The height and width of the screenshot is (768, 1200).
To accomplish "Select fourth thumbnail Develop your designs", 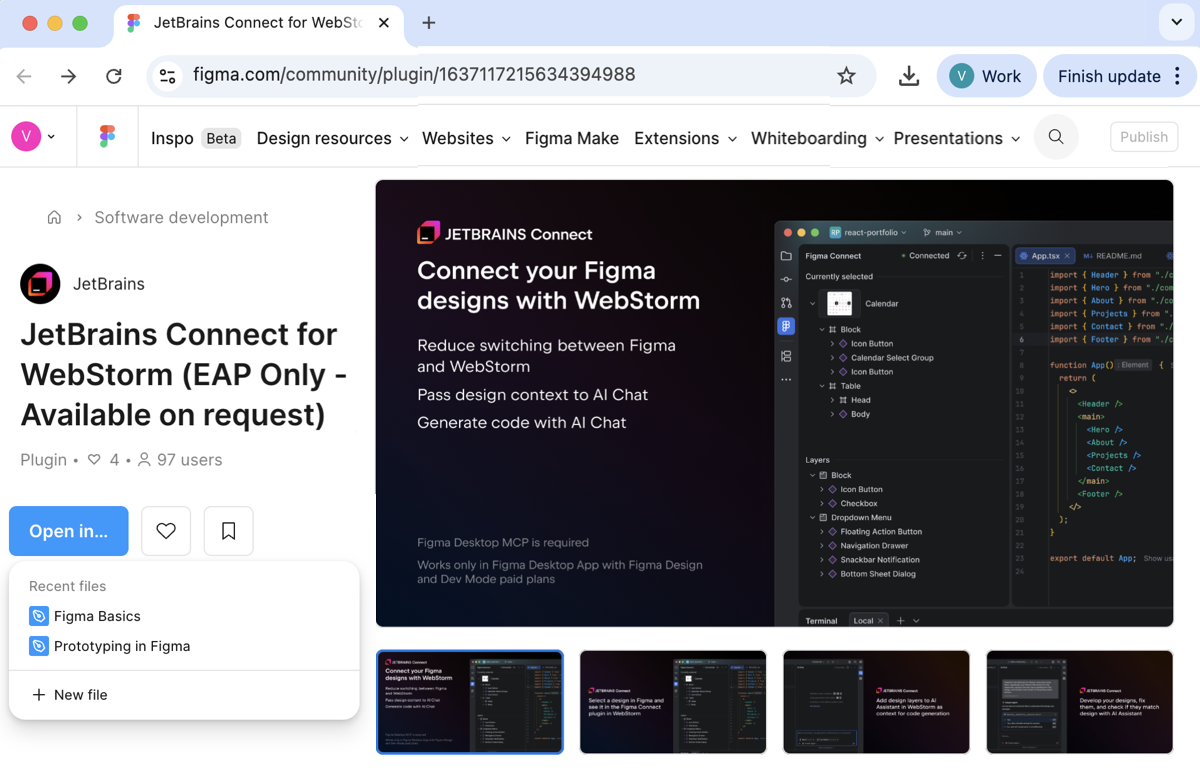I will pos(1079,702).
